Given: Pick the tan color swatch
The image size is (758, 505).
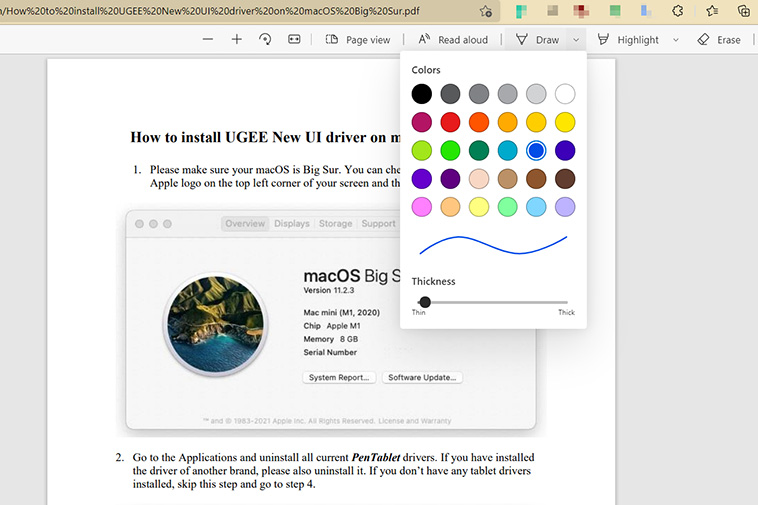Looking at the screenshot, I should (508, 179).
